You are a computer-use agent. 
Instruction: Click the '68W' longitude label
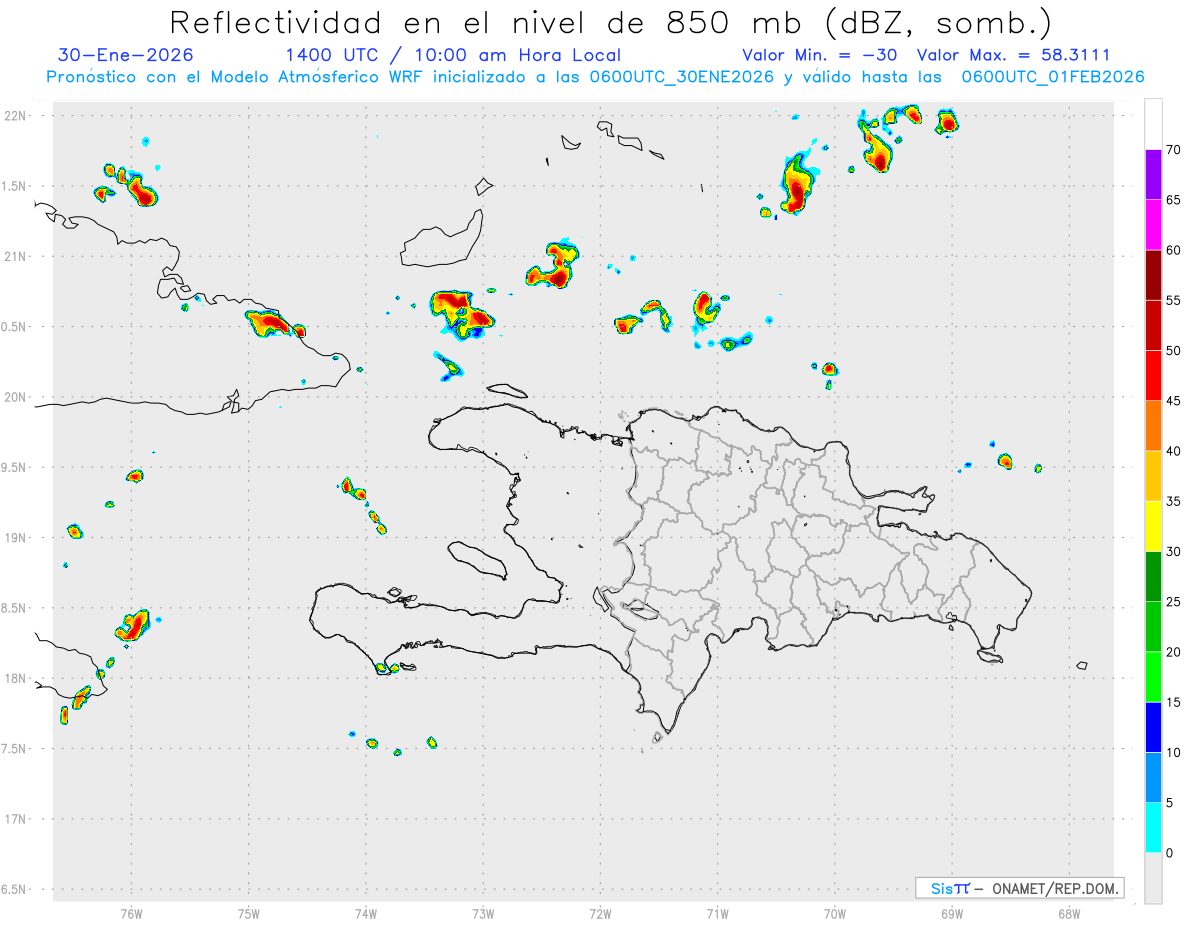[x=1069, y=913]
